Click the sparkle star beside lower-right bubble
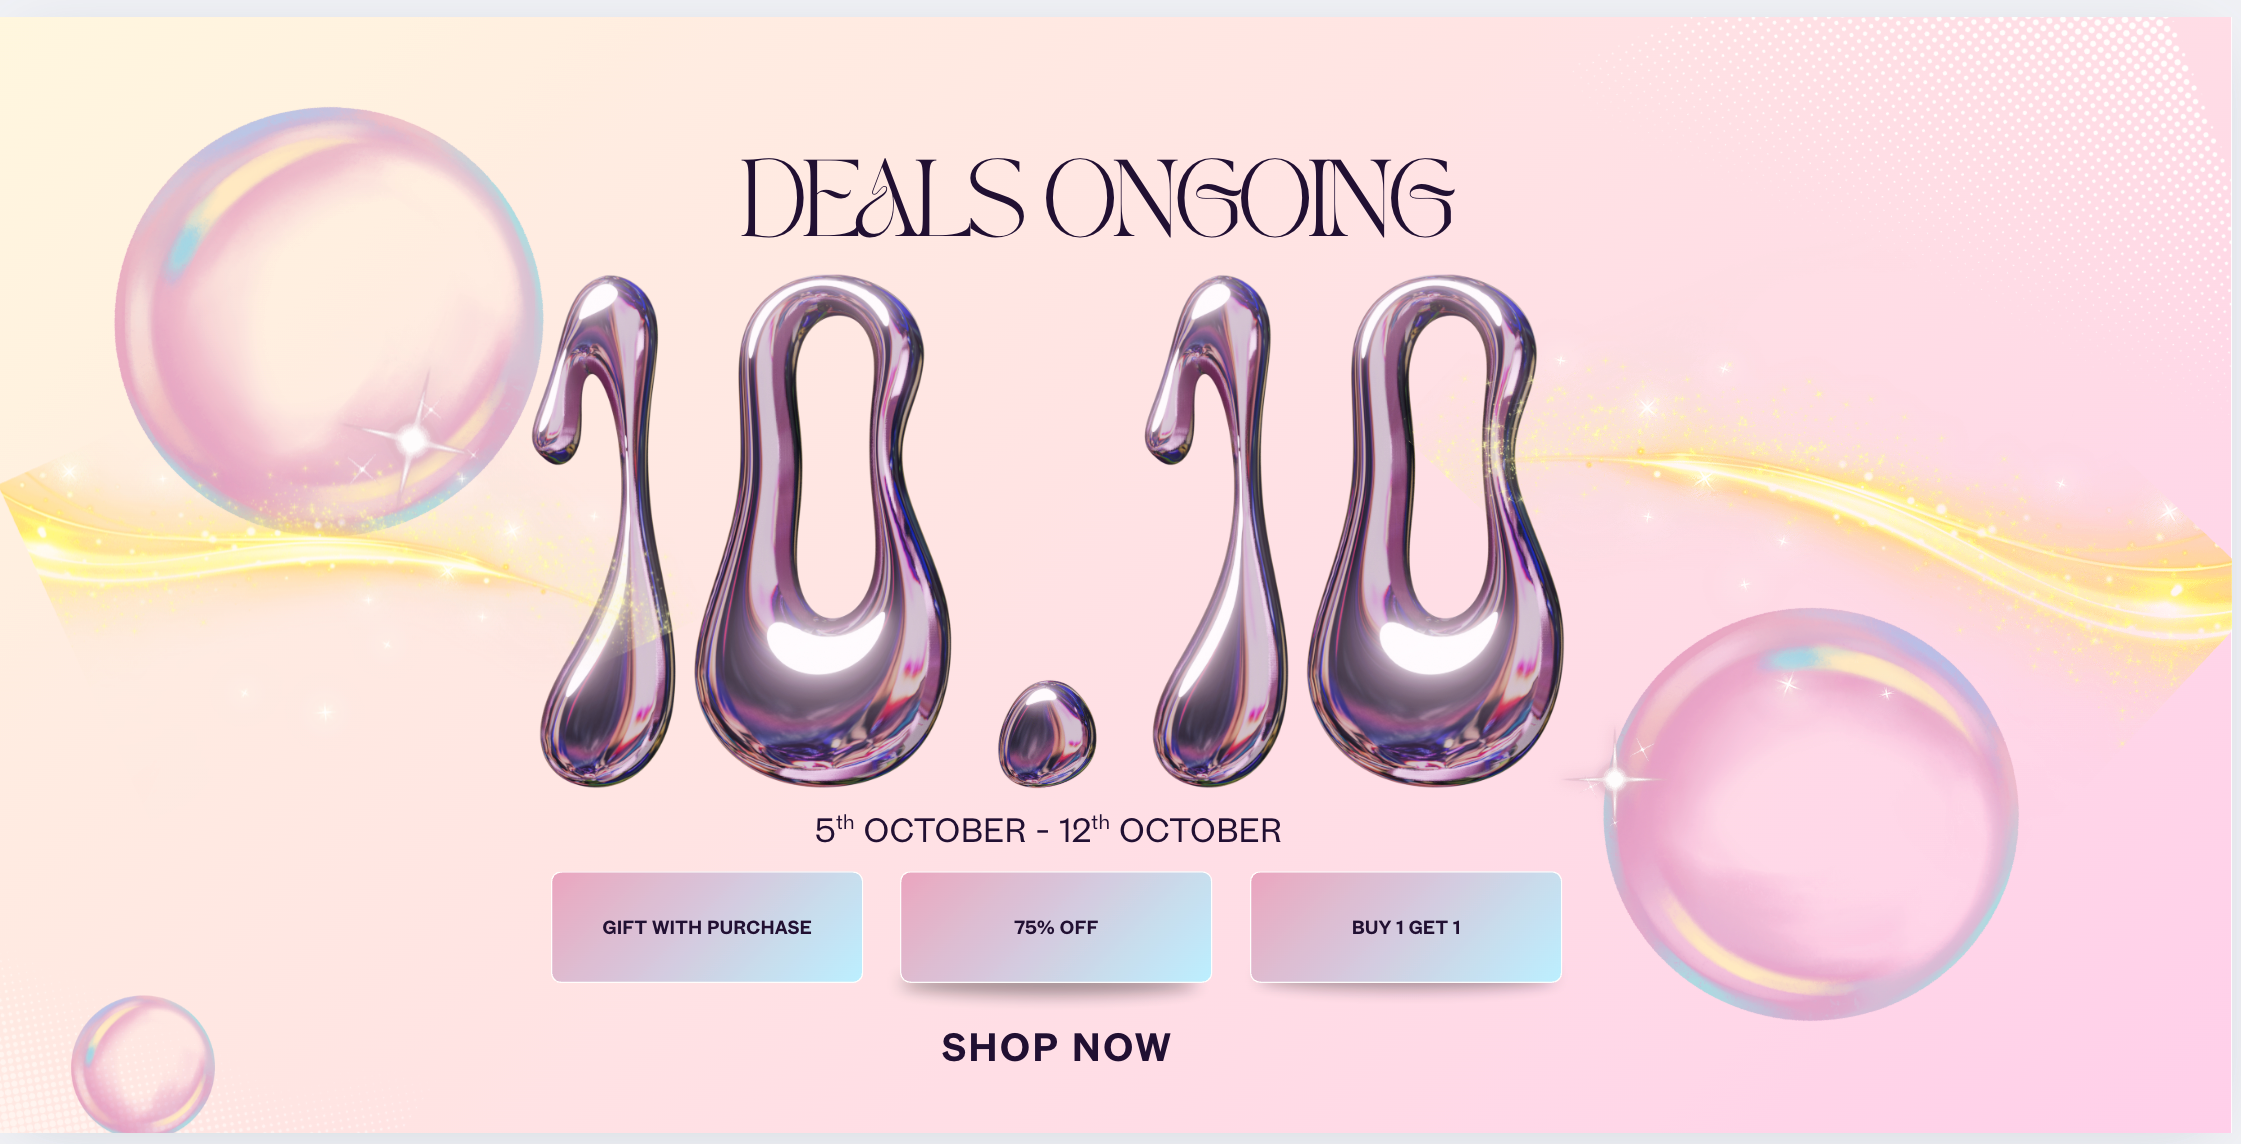The width and height of the screenshot is (2241, 1144). (x=1614, y=778)
